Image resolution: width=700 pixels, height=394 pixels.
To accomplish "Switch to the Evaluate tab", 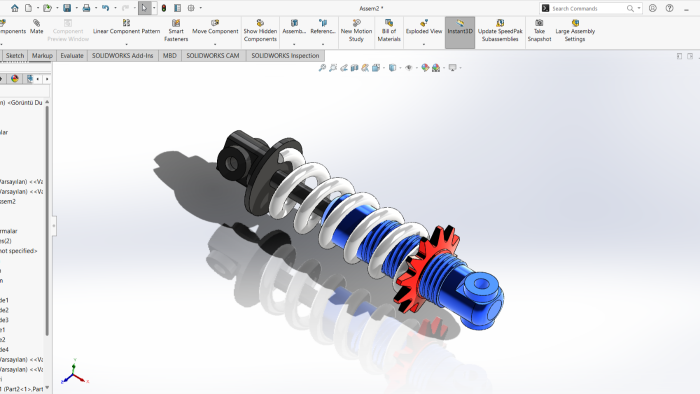I will (x=72, y=56).
